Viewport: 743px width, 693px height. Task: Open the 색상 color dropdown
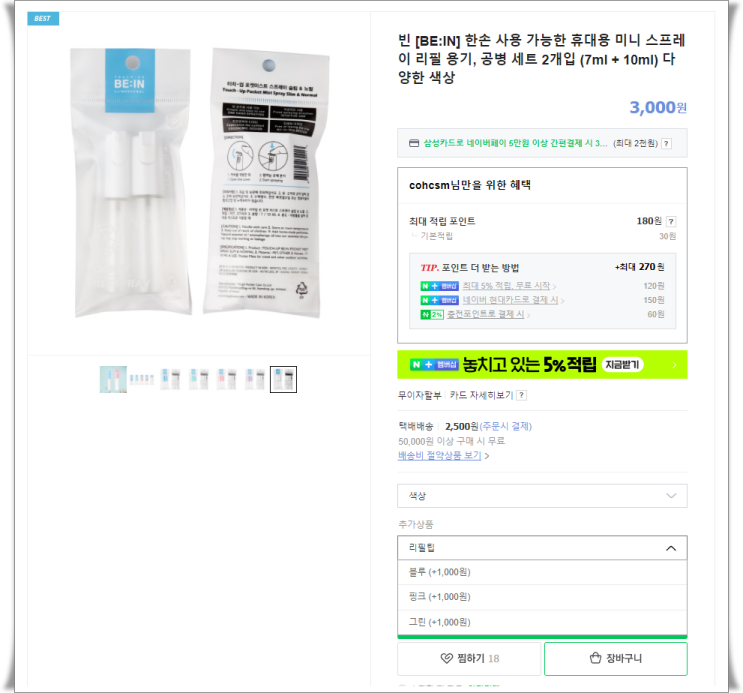tap(542, 496)
